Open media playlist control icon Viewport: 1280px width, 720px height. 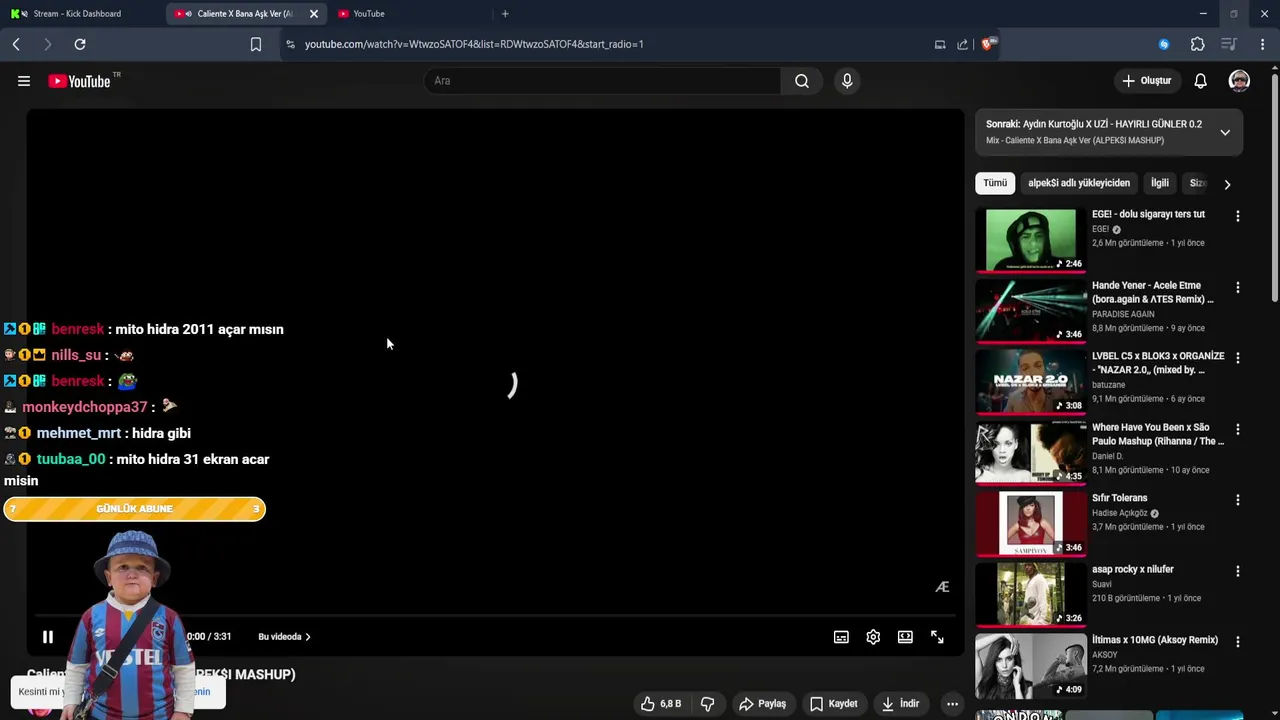point(1230,44)
